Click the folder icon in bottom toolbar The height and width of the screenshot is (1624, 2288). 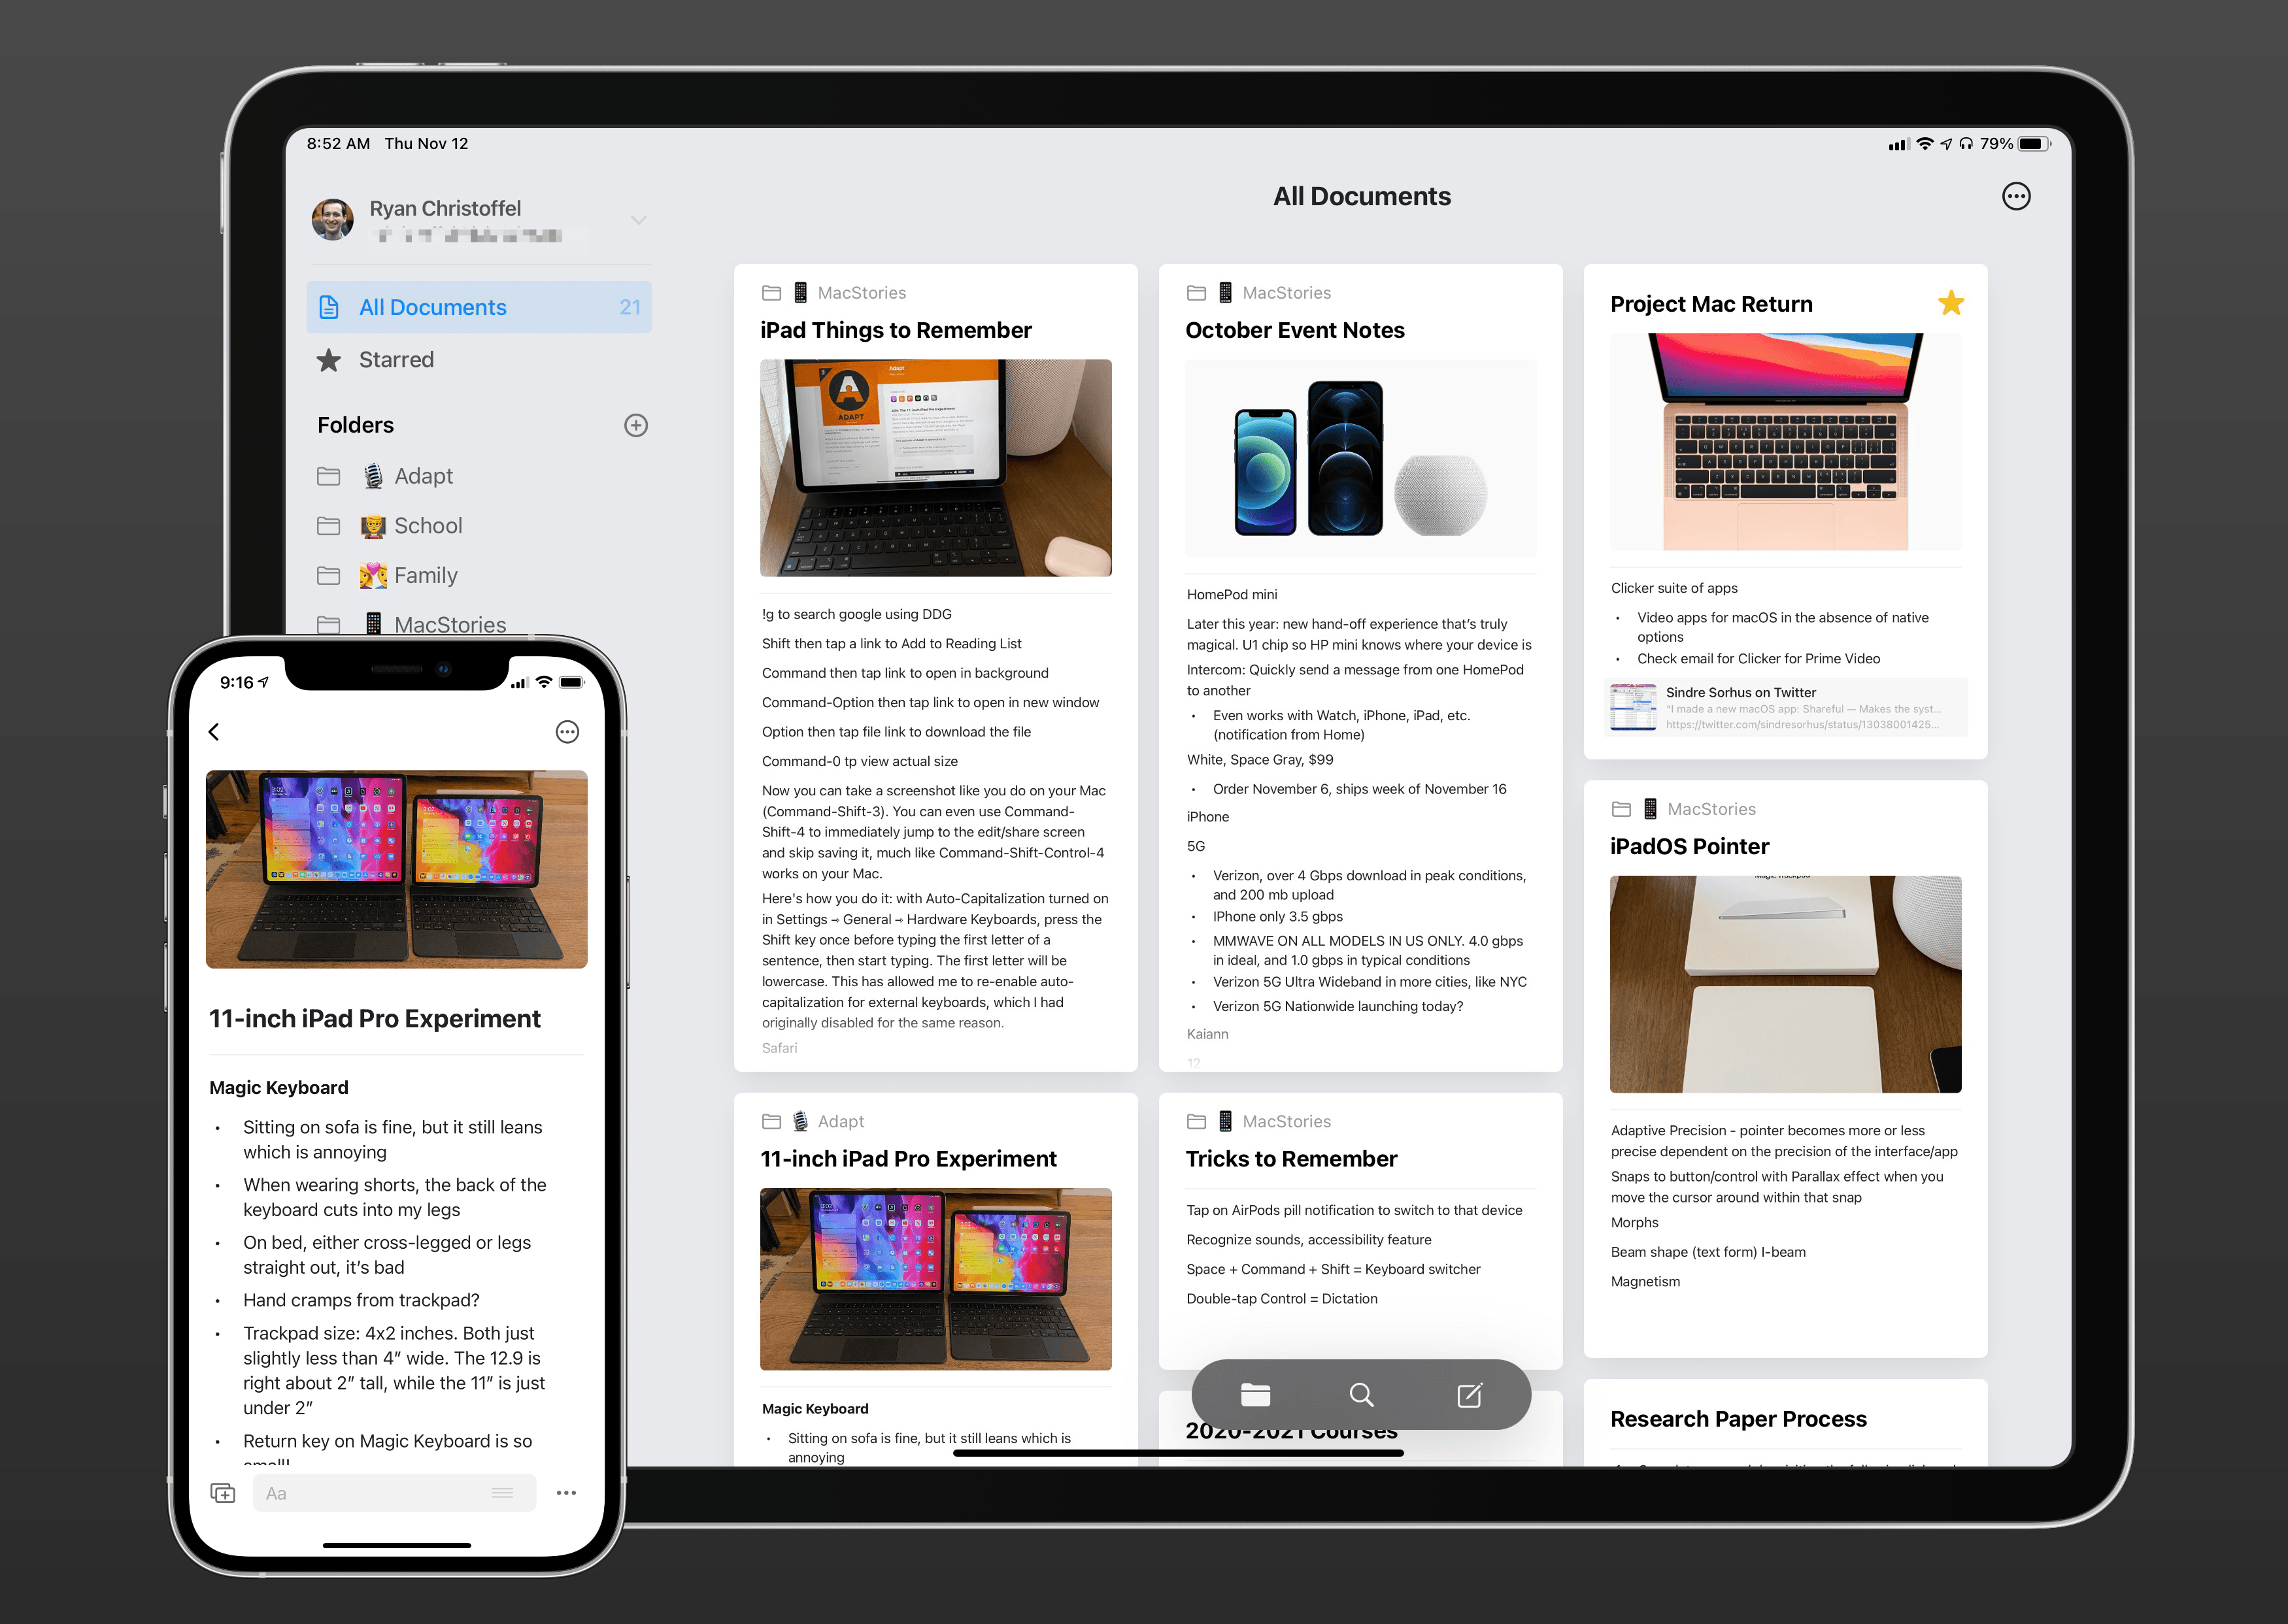click(1254, 1394)
